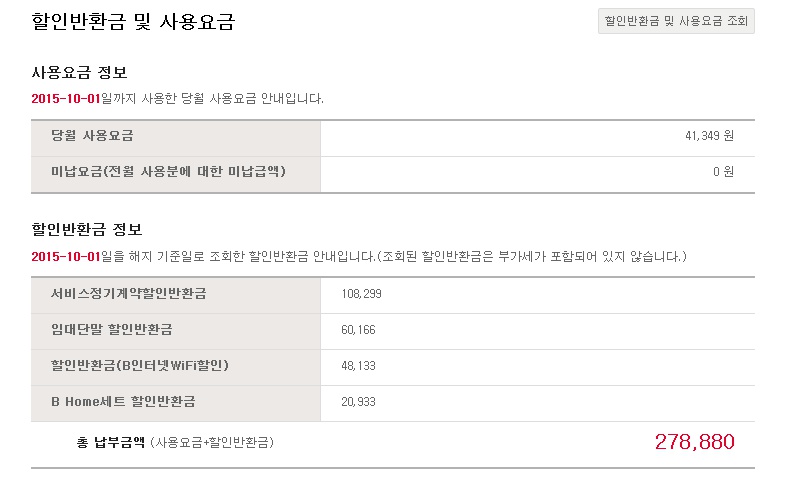Select 서비스정기계약할인반환금 row label
The width and height of the screenshot is (787, 483).
[x=128, y=294]
